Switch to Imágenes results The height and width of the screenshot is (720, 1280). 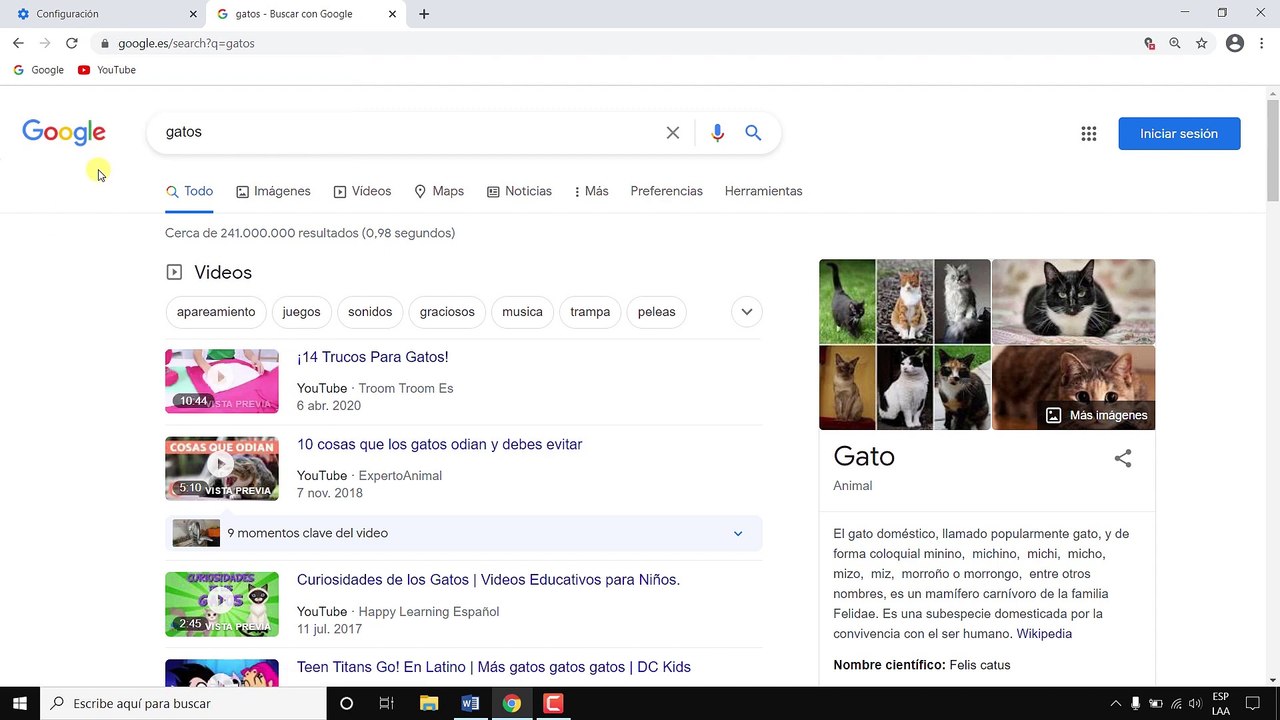273,191
